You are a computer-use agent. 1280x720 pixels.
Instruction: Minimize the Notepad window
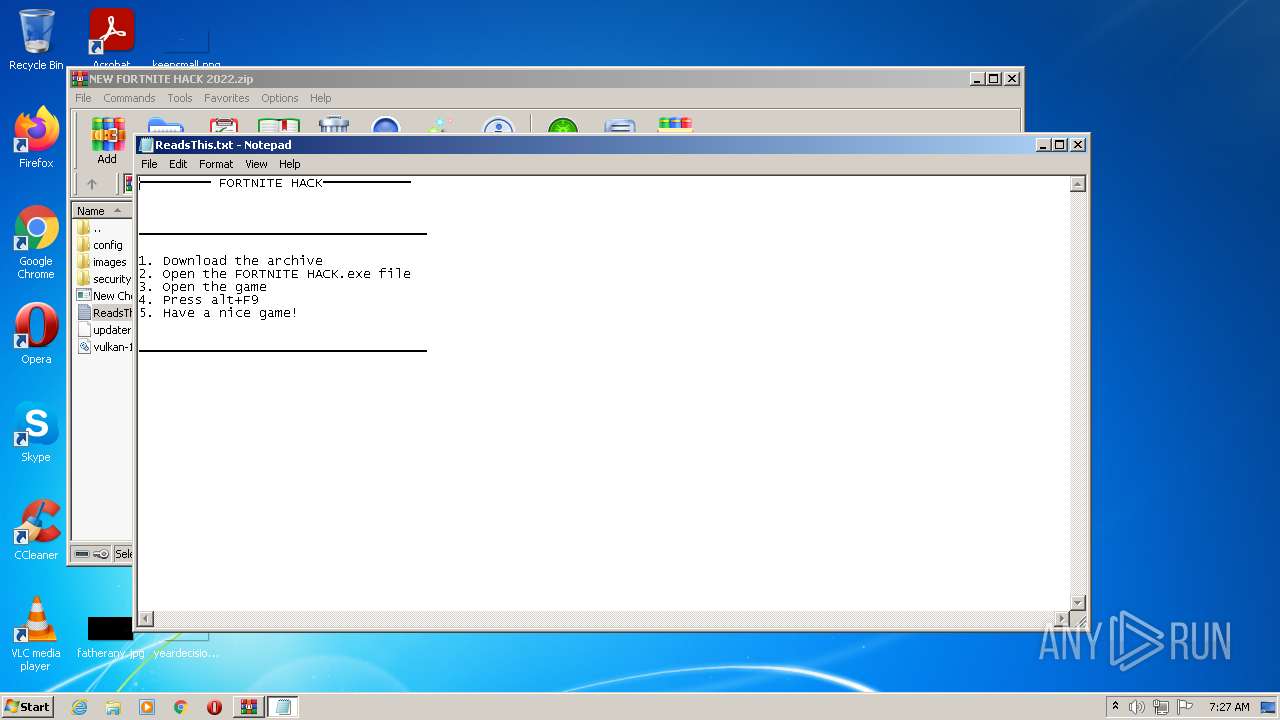(1044, 145)
